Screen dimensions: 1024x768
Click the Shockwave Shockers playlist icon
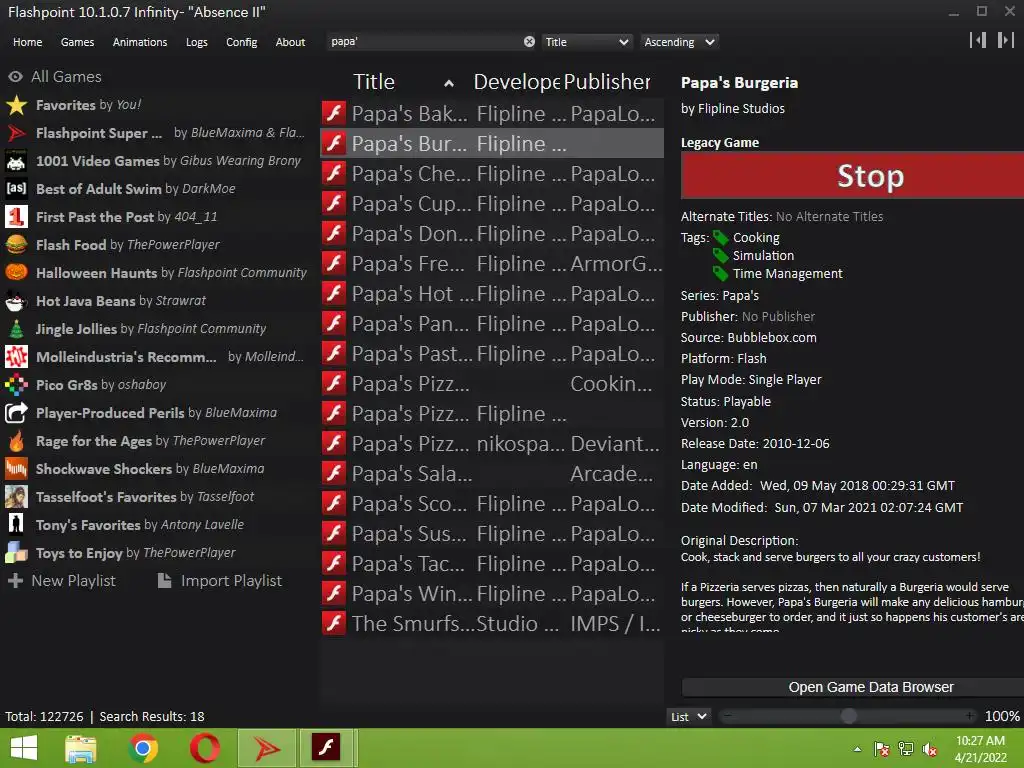pos(16,469)
